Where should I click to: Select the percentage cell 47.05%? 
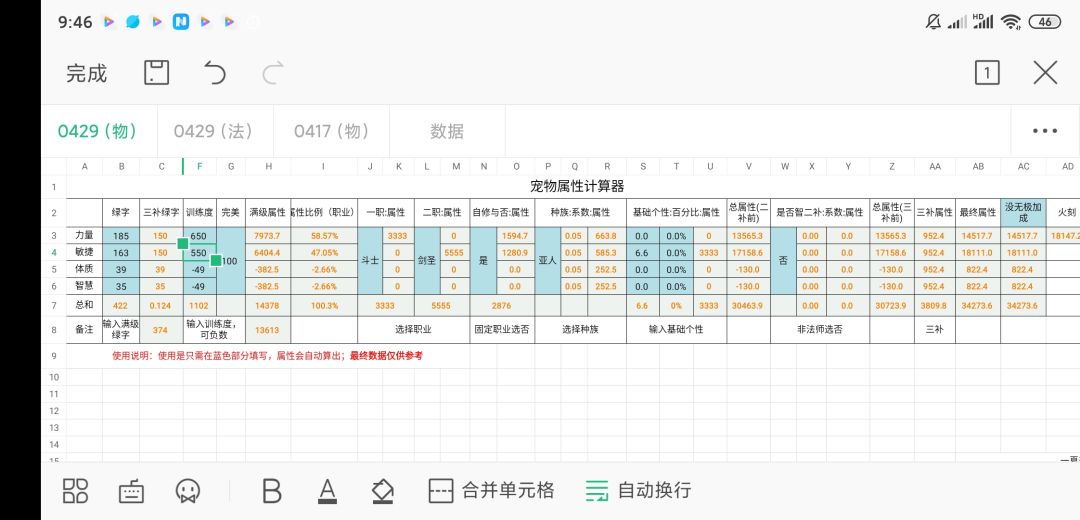tap(324, 253)
